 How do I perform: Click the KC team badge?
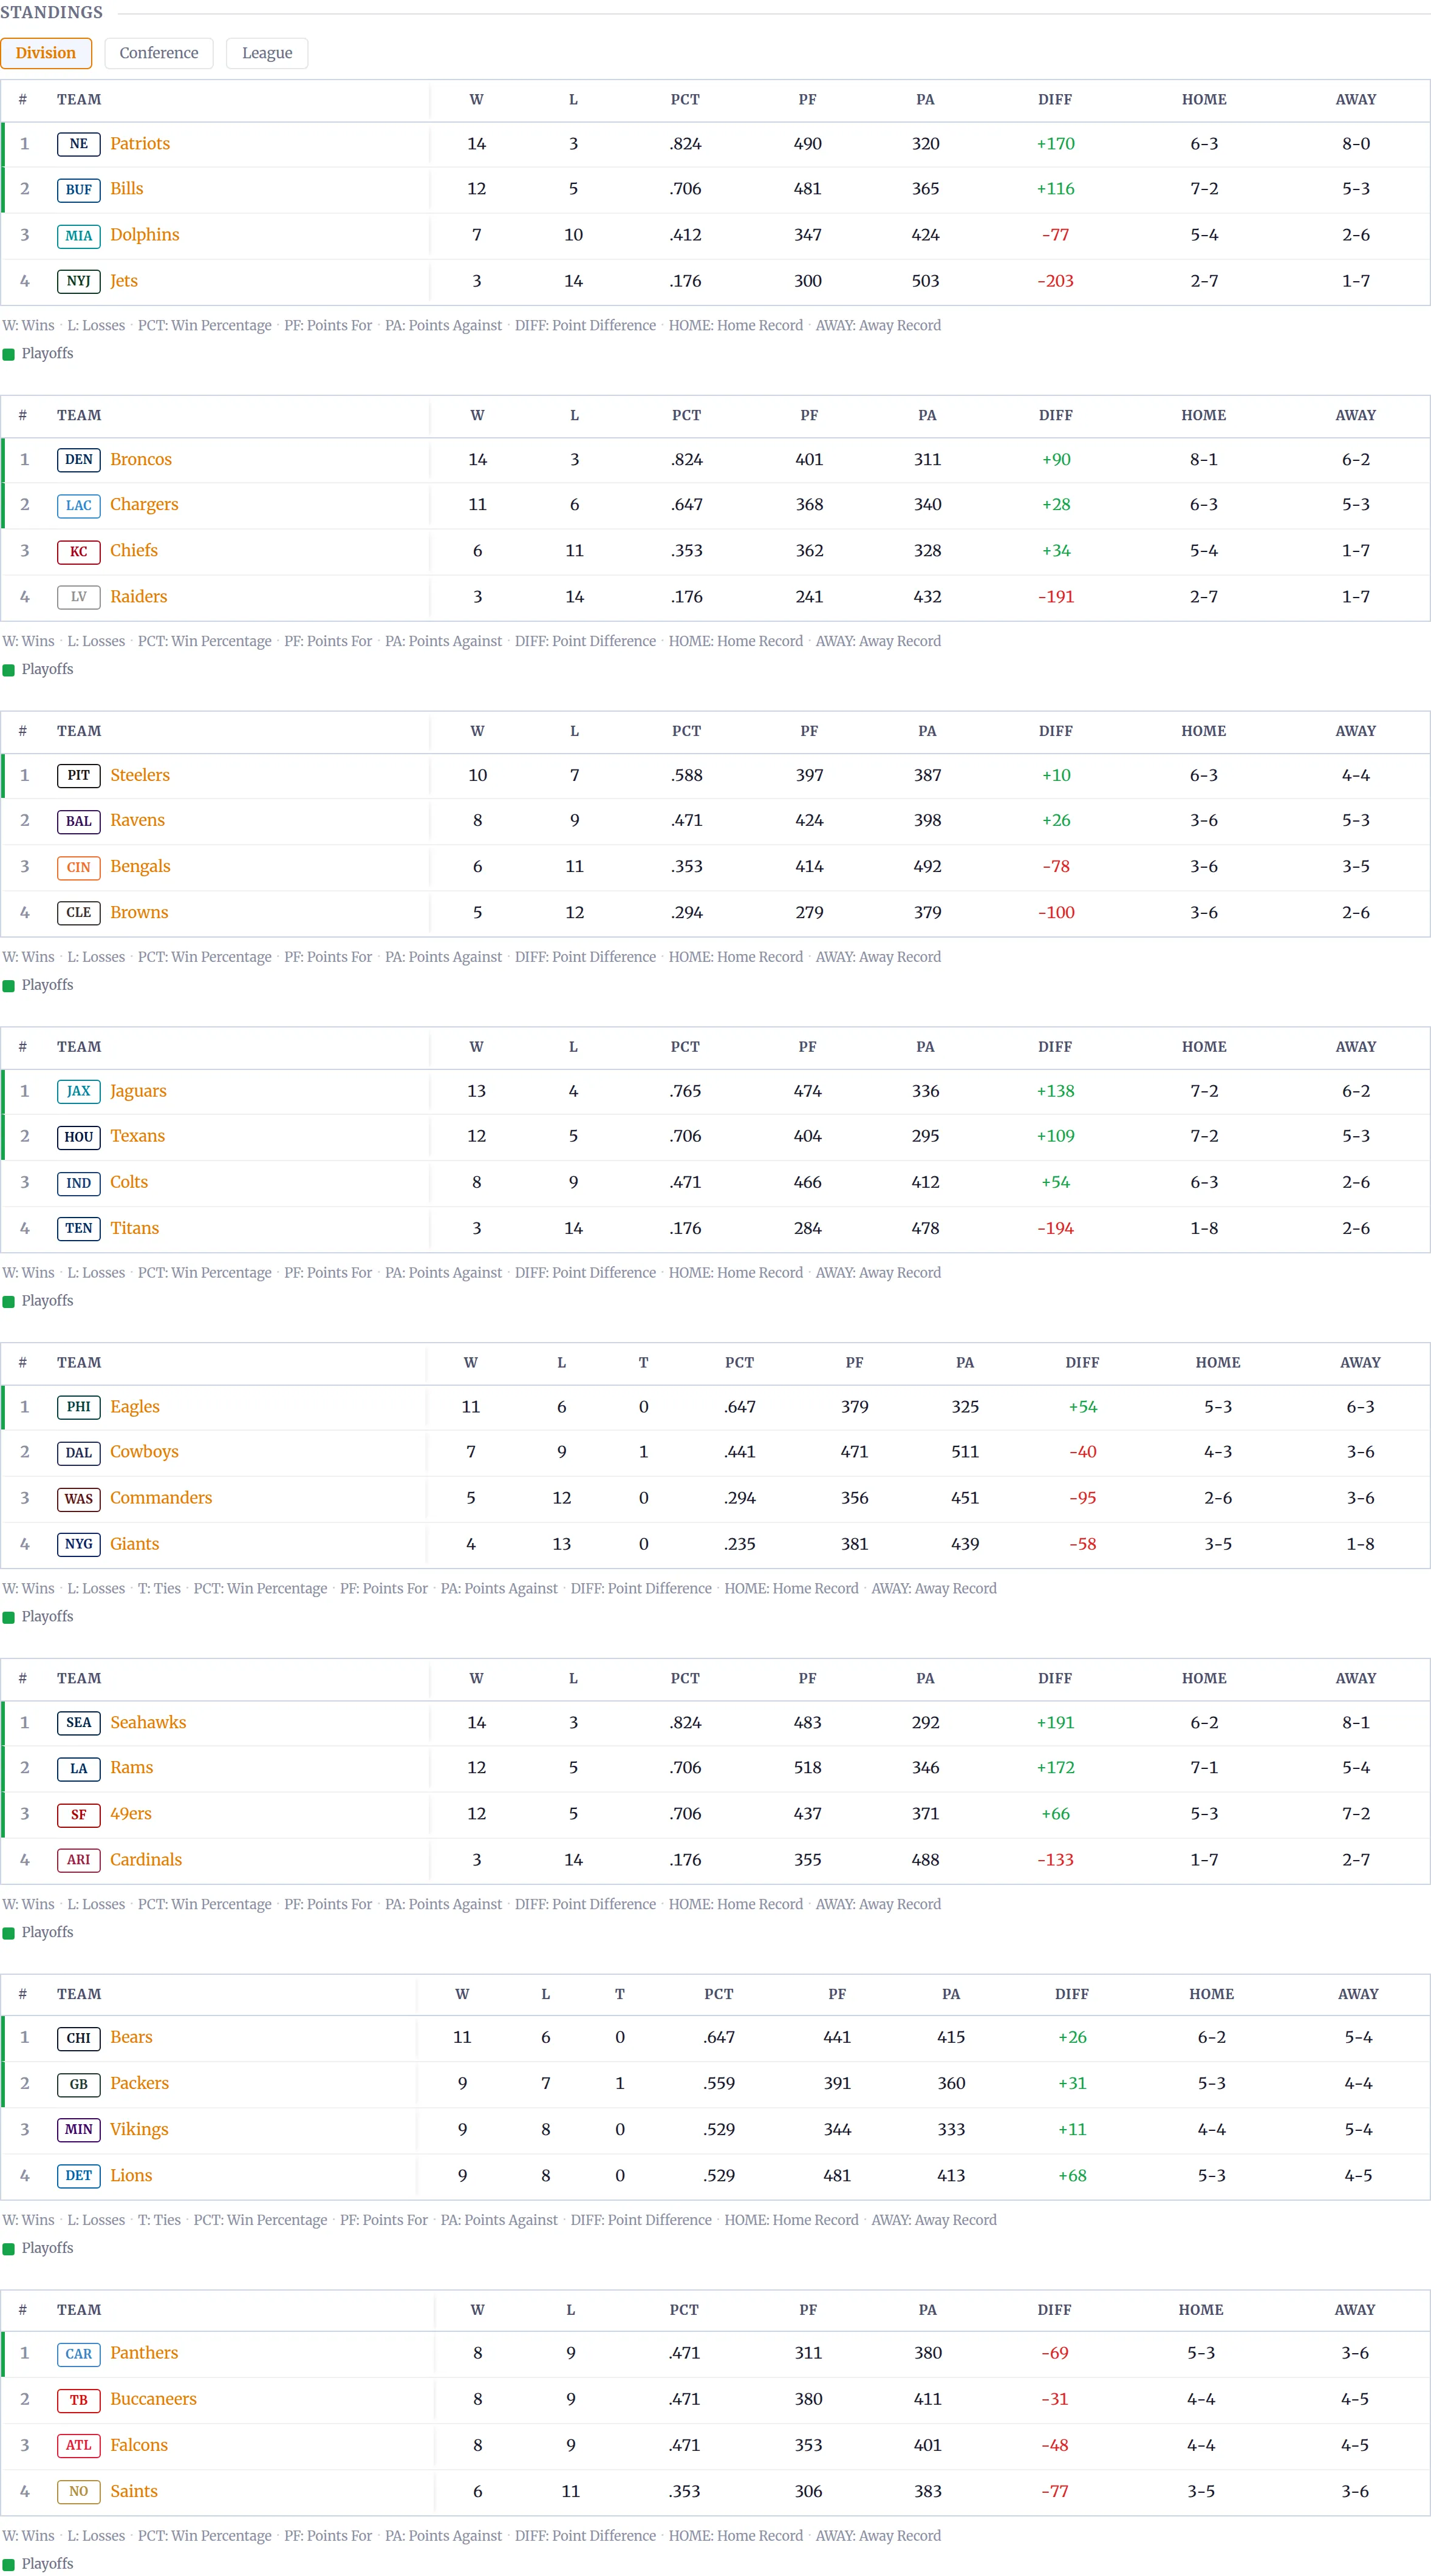coord(78,552)
